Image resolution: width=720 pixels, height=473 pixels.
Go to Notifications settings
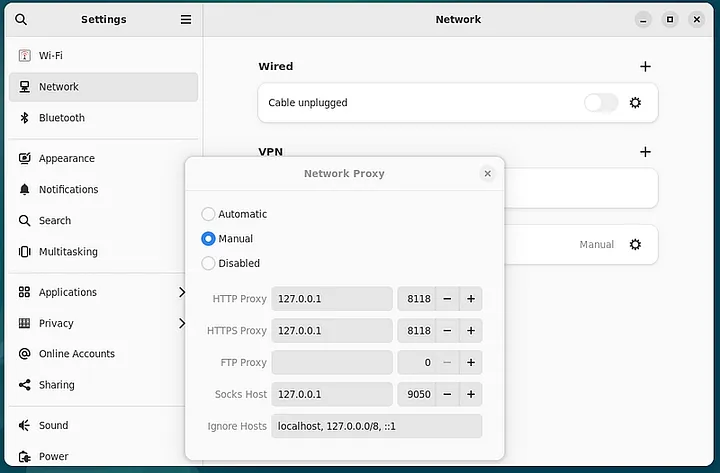coord(103,190)
